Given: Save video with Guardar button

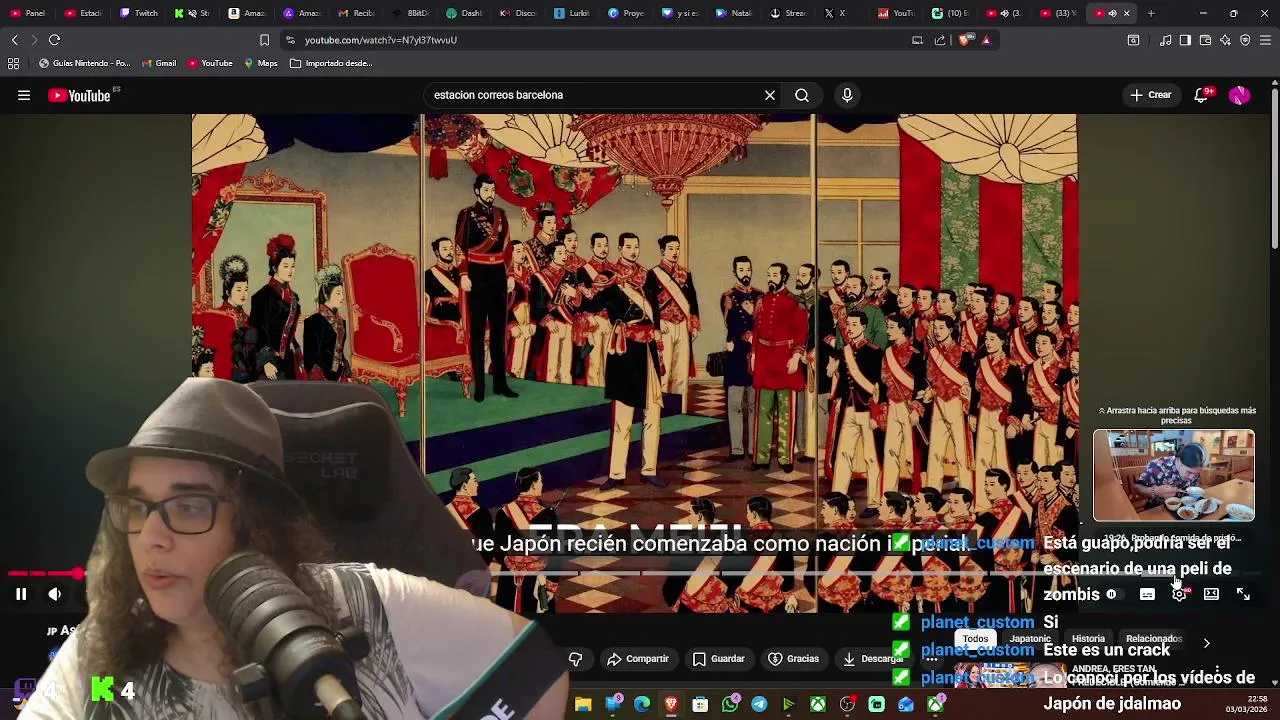Looking at the screenshot, I should point(719,659).
